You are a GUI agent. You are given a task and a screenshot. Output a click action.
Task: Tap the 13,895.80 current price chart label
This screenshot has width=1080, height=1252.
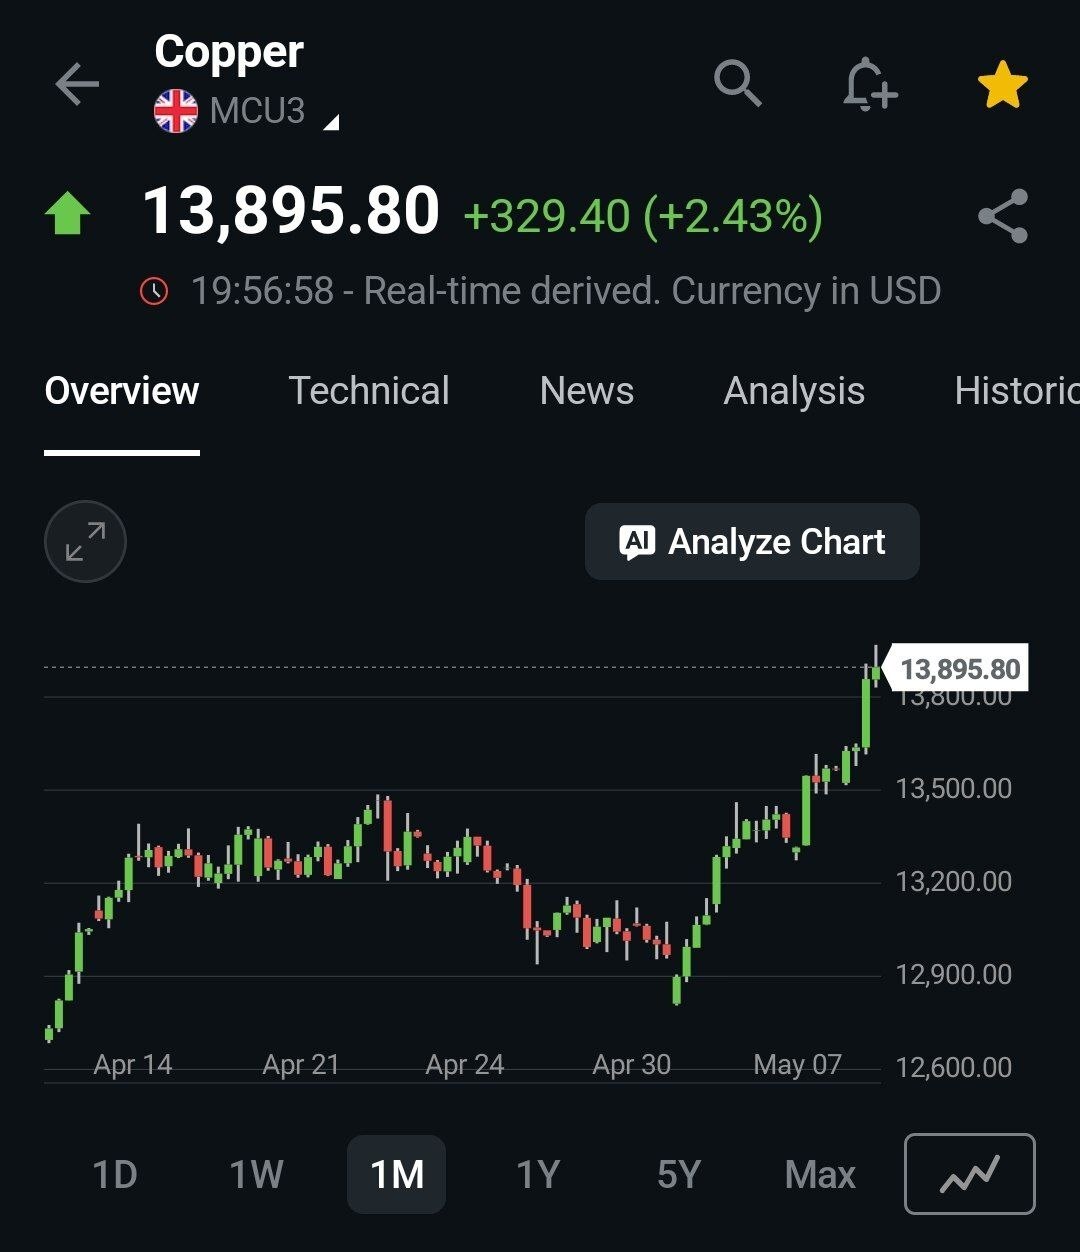[958, 669]
